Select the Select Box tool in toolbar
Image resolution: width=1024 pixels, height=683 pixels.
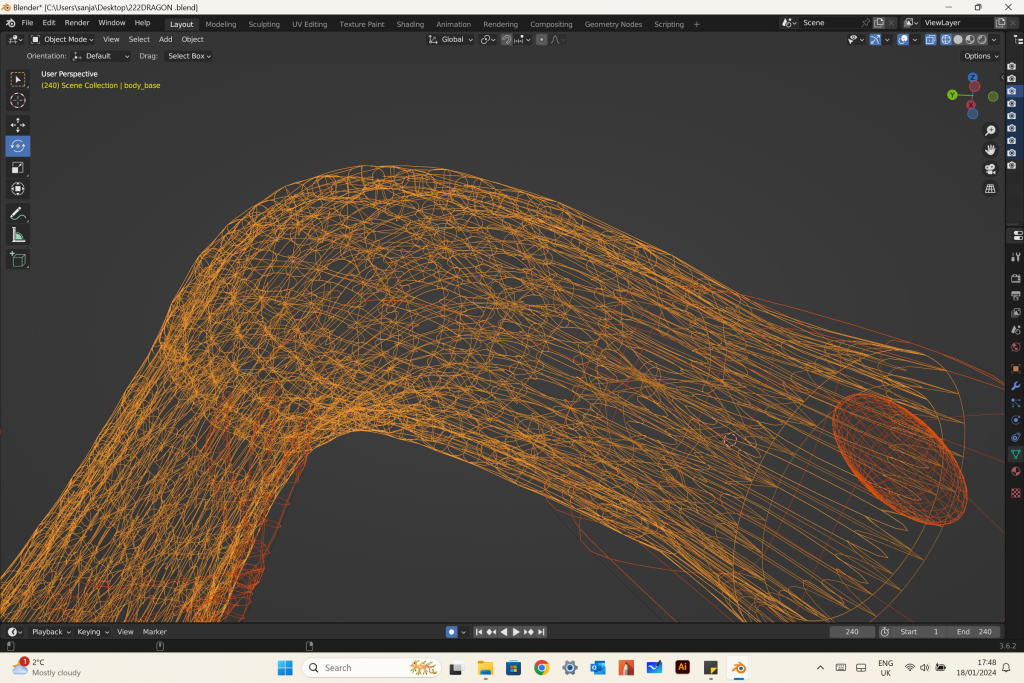(x=18, y=80)
